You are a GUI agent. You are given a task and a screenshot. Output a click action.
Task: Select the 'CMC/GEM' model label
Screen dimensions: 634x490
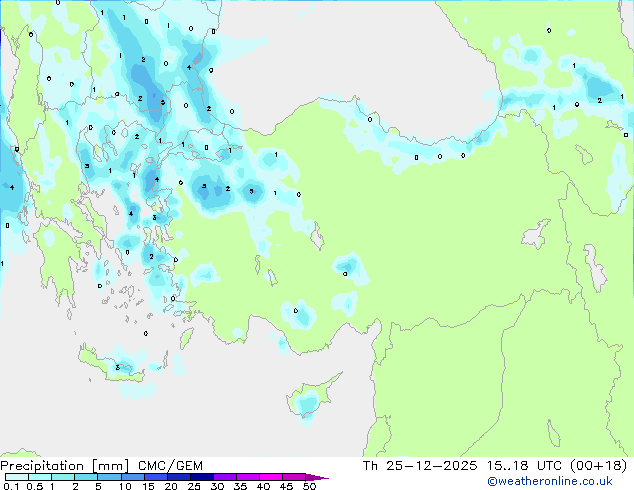tap(170, 466)
